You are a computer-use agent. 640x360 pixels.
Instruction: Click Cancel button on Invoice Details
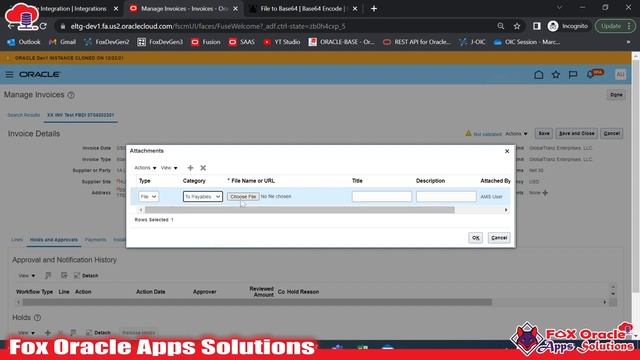click(x=611, y=133)
